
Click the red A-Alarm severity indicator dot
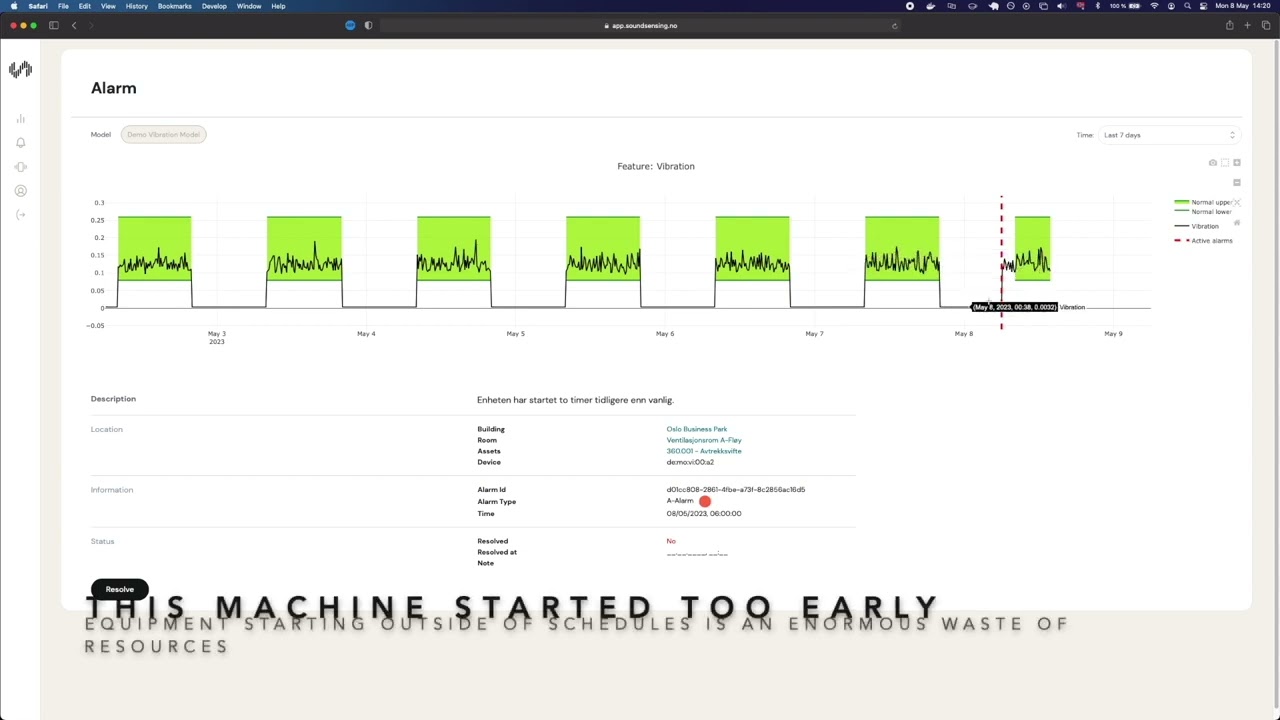(x=705, y=501)
